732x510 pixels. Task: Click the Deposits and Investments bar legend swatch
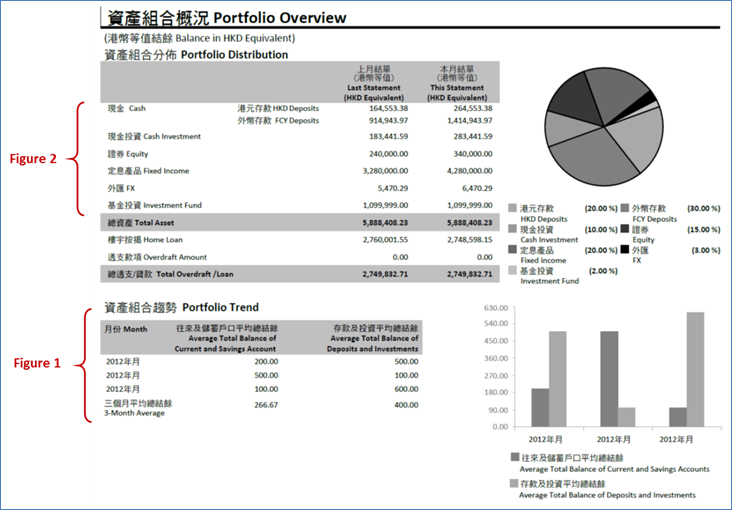(513, 484)
